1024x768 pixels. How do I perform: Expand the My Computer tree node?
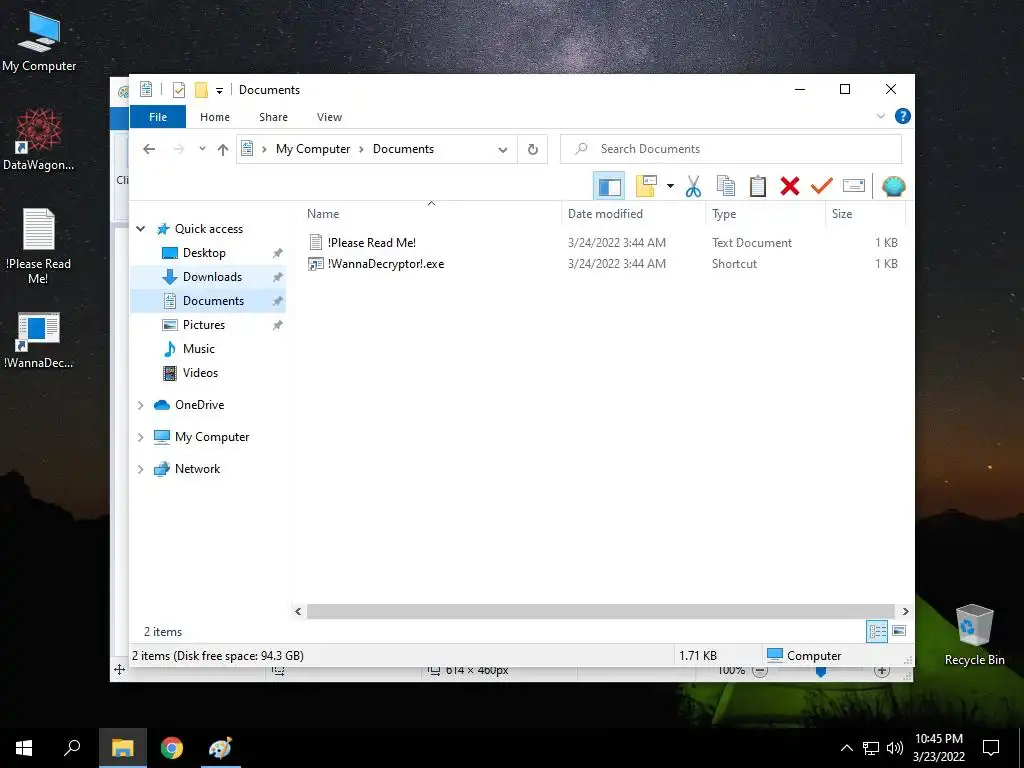[140, 437]
